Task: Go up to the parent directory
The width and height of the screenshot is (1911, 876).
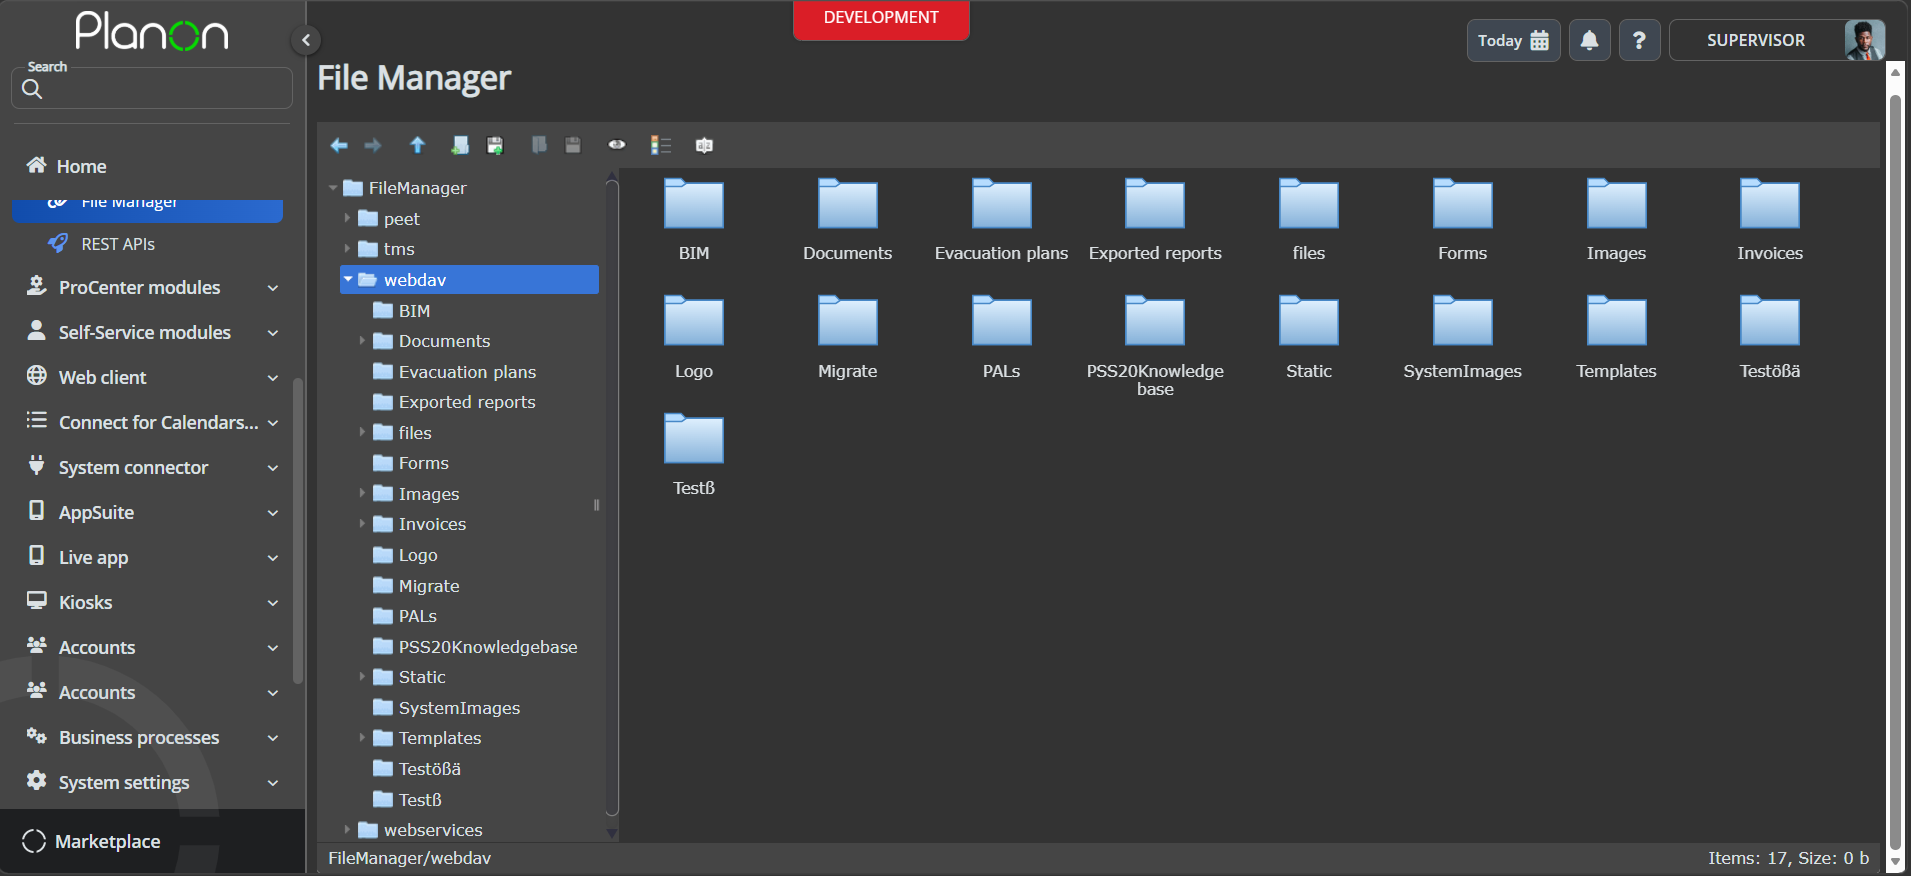Action: [x=418, y=146]
